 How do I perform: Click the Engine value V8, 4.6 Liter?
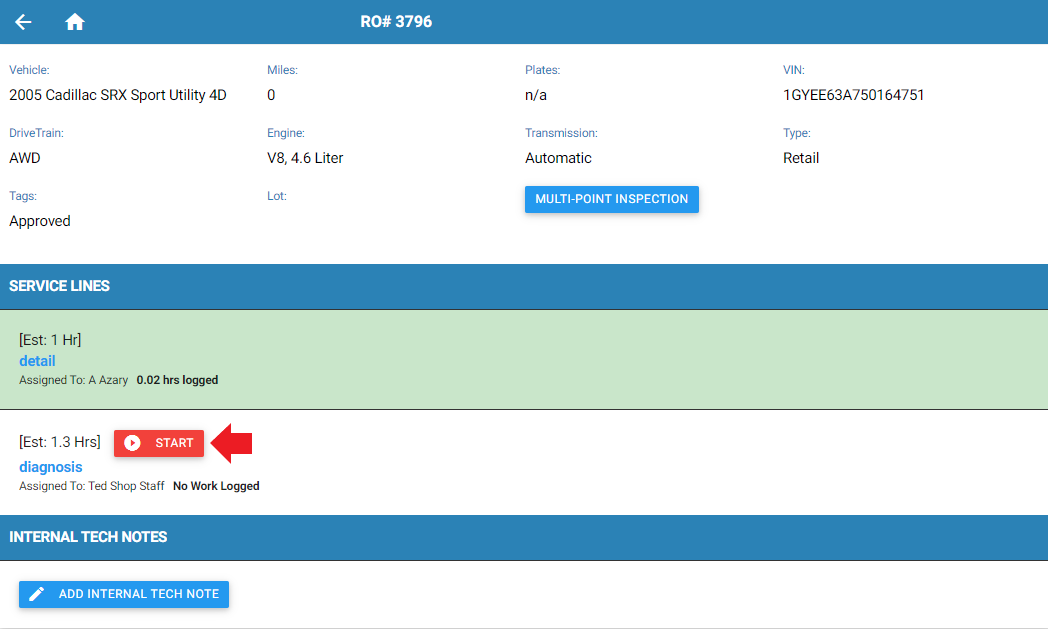[305, 158]
